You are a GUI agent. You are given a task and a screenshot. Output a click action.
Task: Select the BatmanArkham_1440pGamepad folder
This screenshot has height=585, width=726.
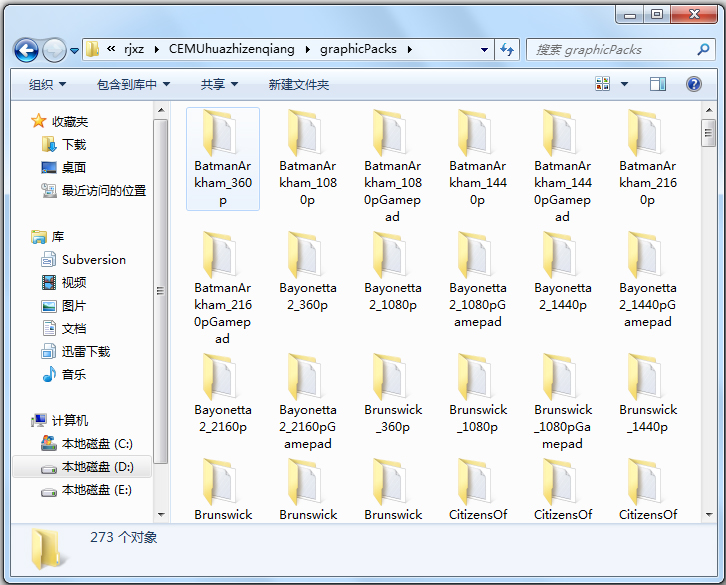[563, 167]
